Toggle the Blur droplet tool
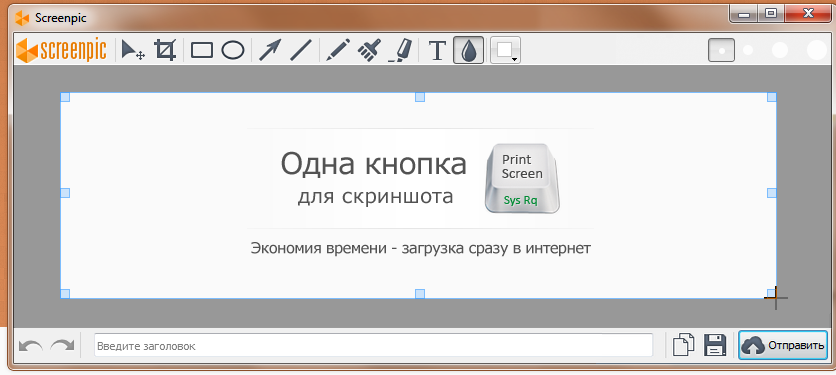 (x=468, y=50)
